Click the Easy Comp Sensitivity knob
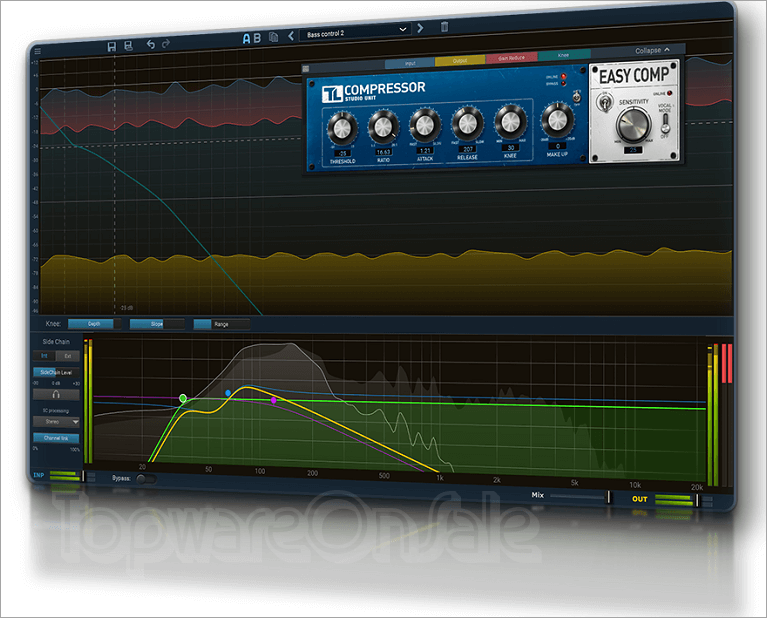Viewport: 767px width, 618px height. [x=633, y=124]
